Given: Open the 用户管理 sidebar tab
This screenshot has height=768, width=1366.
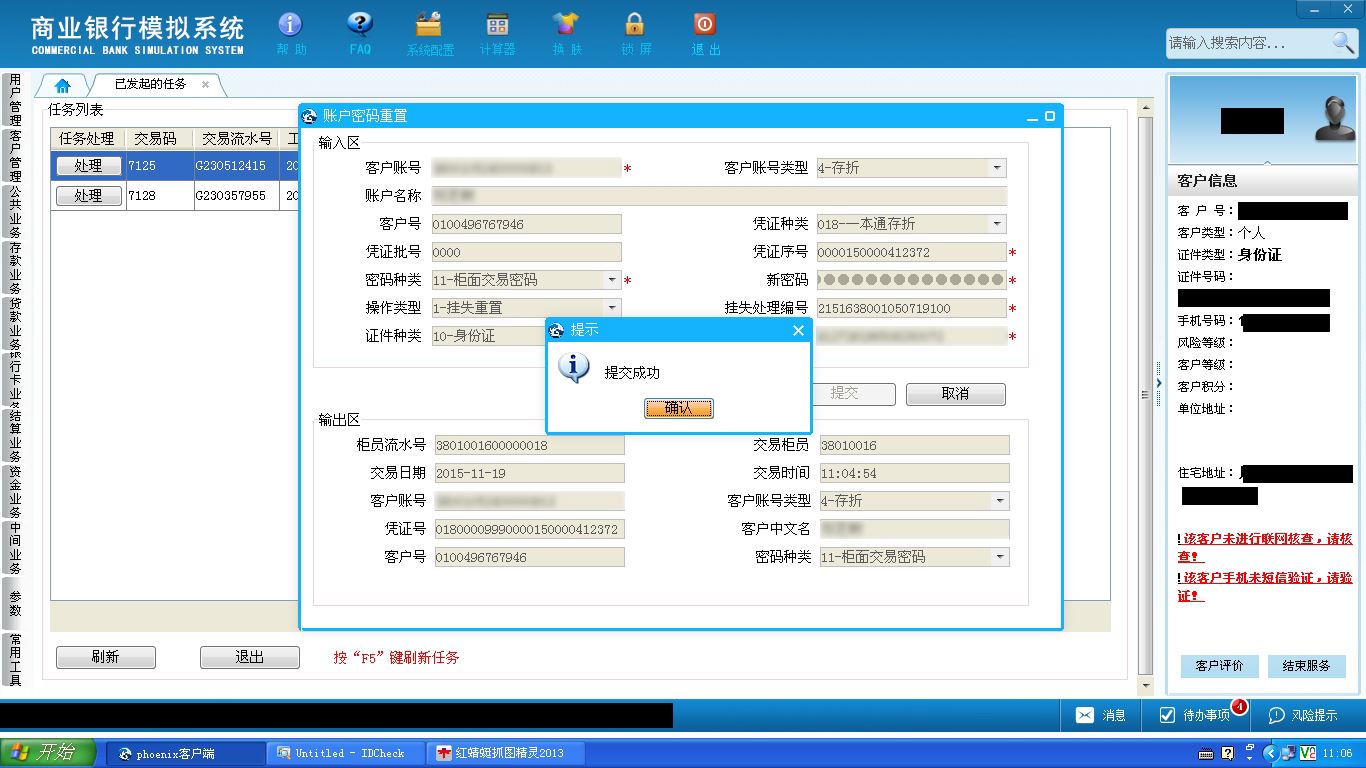Looking at the screenshot, I should coord(15,98).
